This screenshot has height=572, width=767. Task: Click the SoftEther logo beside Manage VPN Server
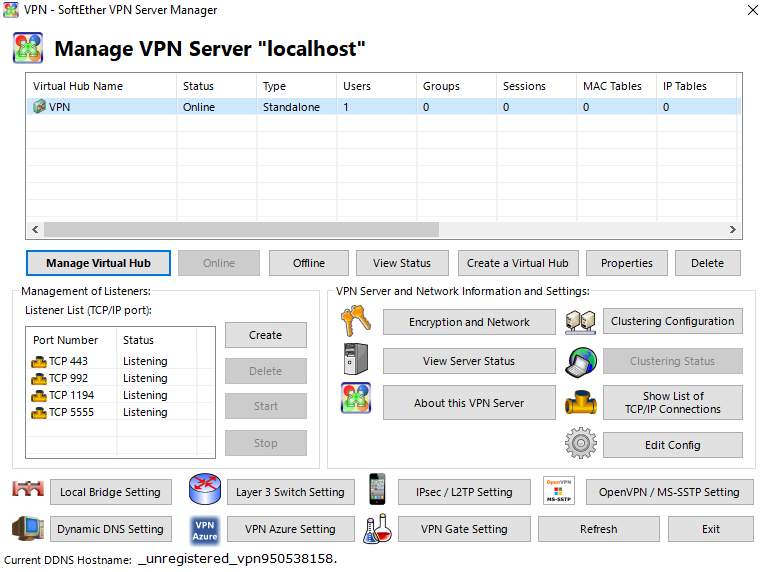(x=28, y=48)
